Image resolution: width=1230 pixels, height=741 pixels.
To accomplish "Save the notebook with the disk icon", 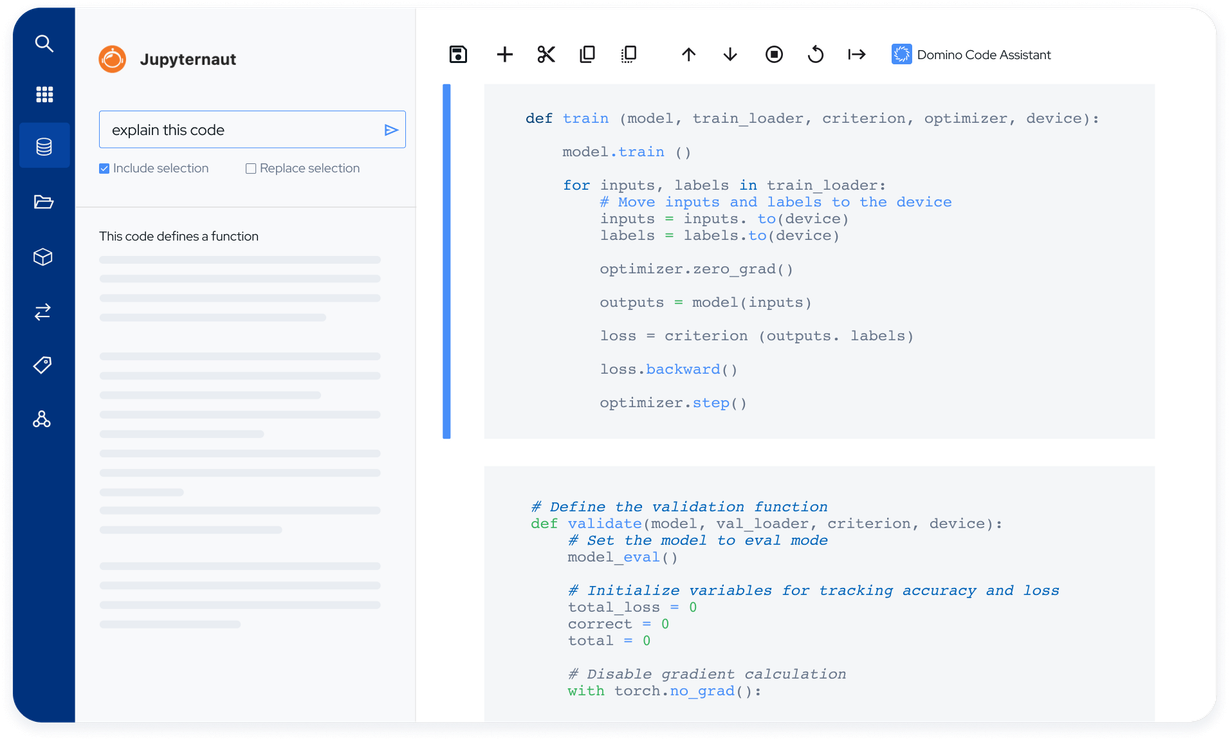I will [x=458, y=54].
